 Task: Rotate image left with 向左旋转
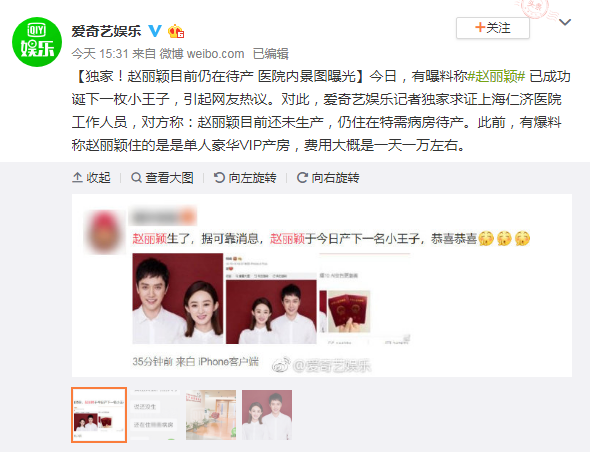click(x=245, y=177)
